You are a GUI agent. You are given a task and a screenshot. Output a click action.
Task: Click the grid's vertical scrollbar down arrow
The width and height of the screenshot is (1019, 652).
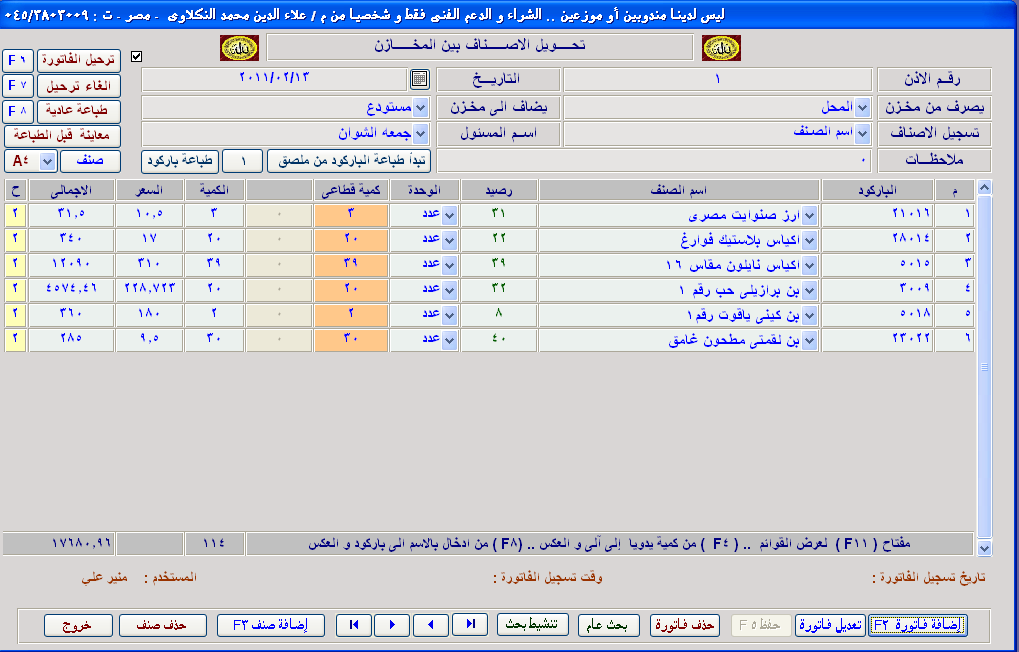[984, 547]
